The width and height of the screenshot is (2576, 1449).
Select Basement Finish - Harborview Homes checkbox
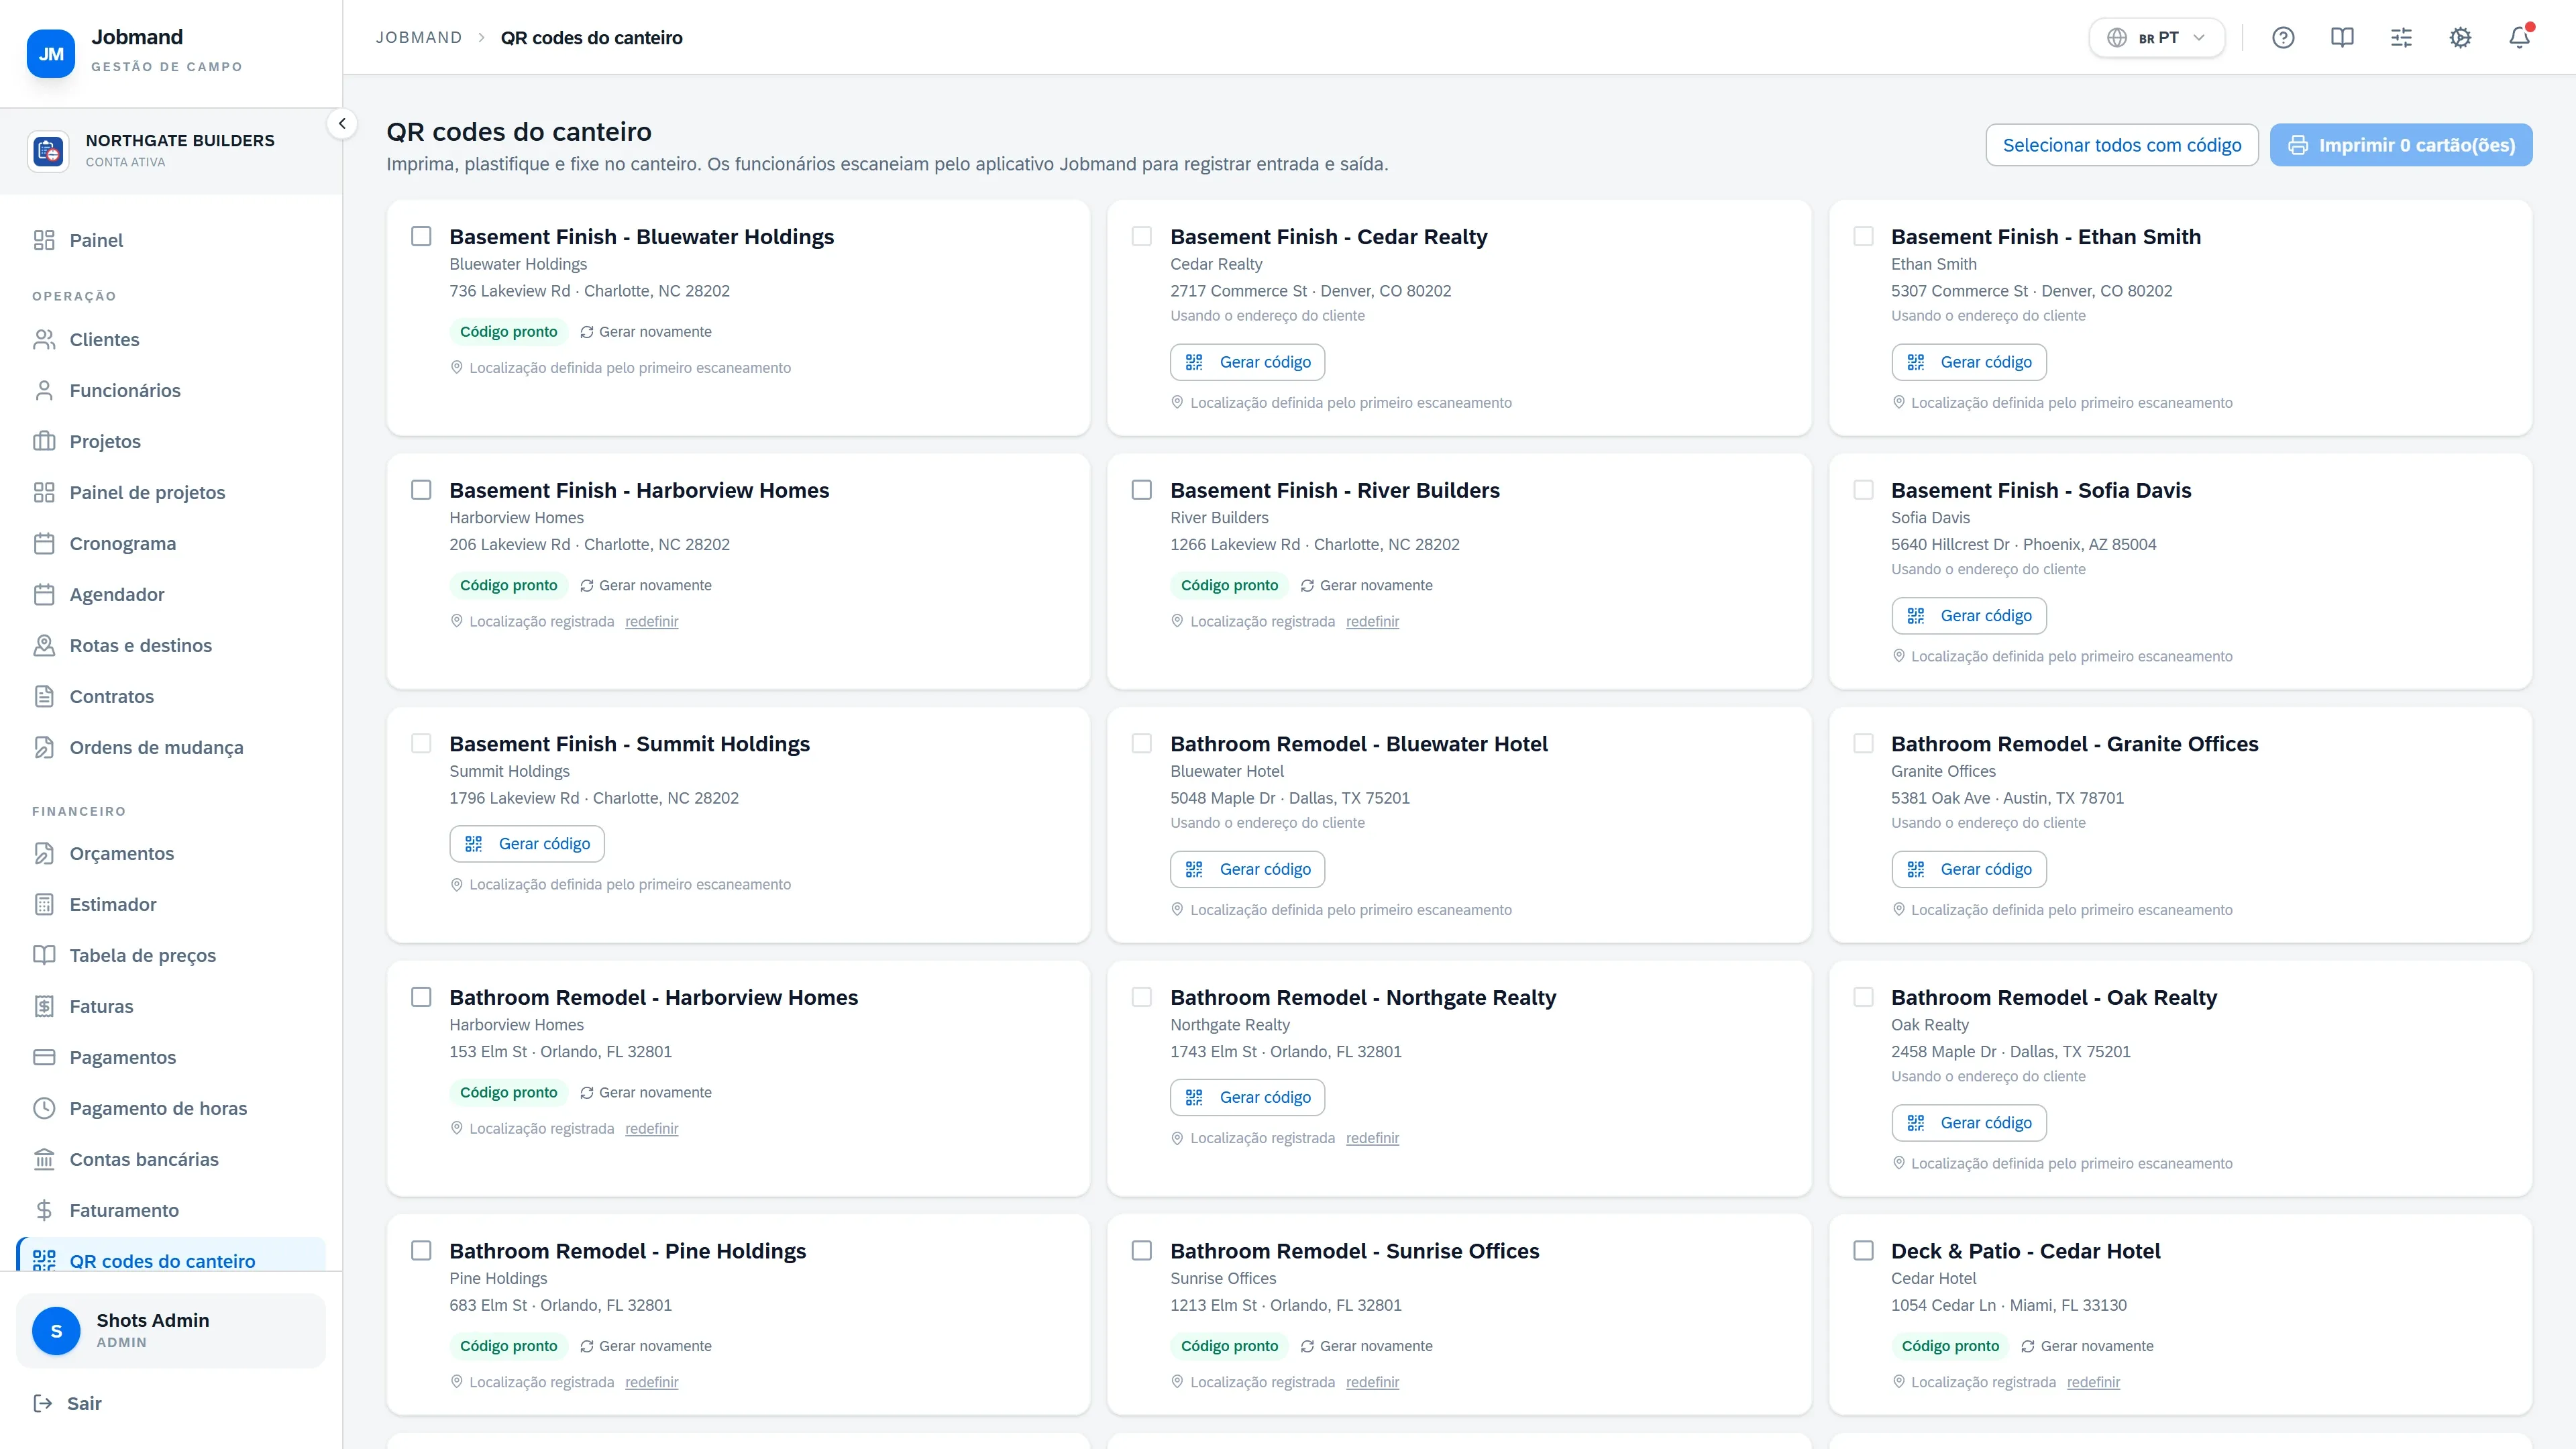[421, 490]
